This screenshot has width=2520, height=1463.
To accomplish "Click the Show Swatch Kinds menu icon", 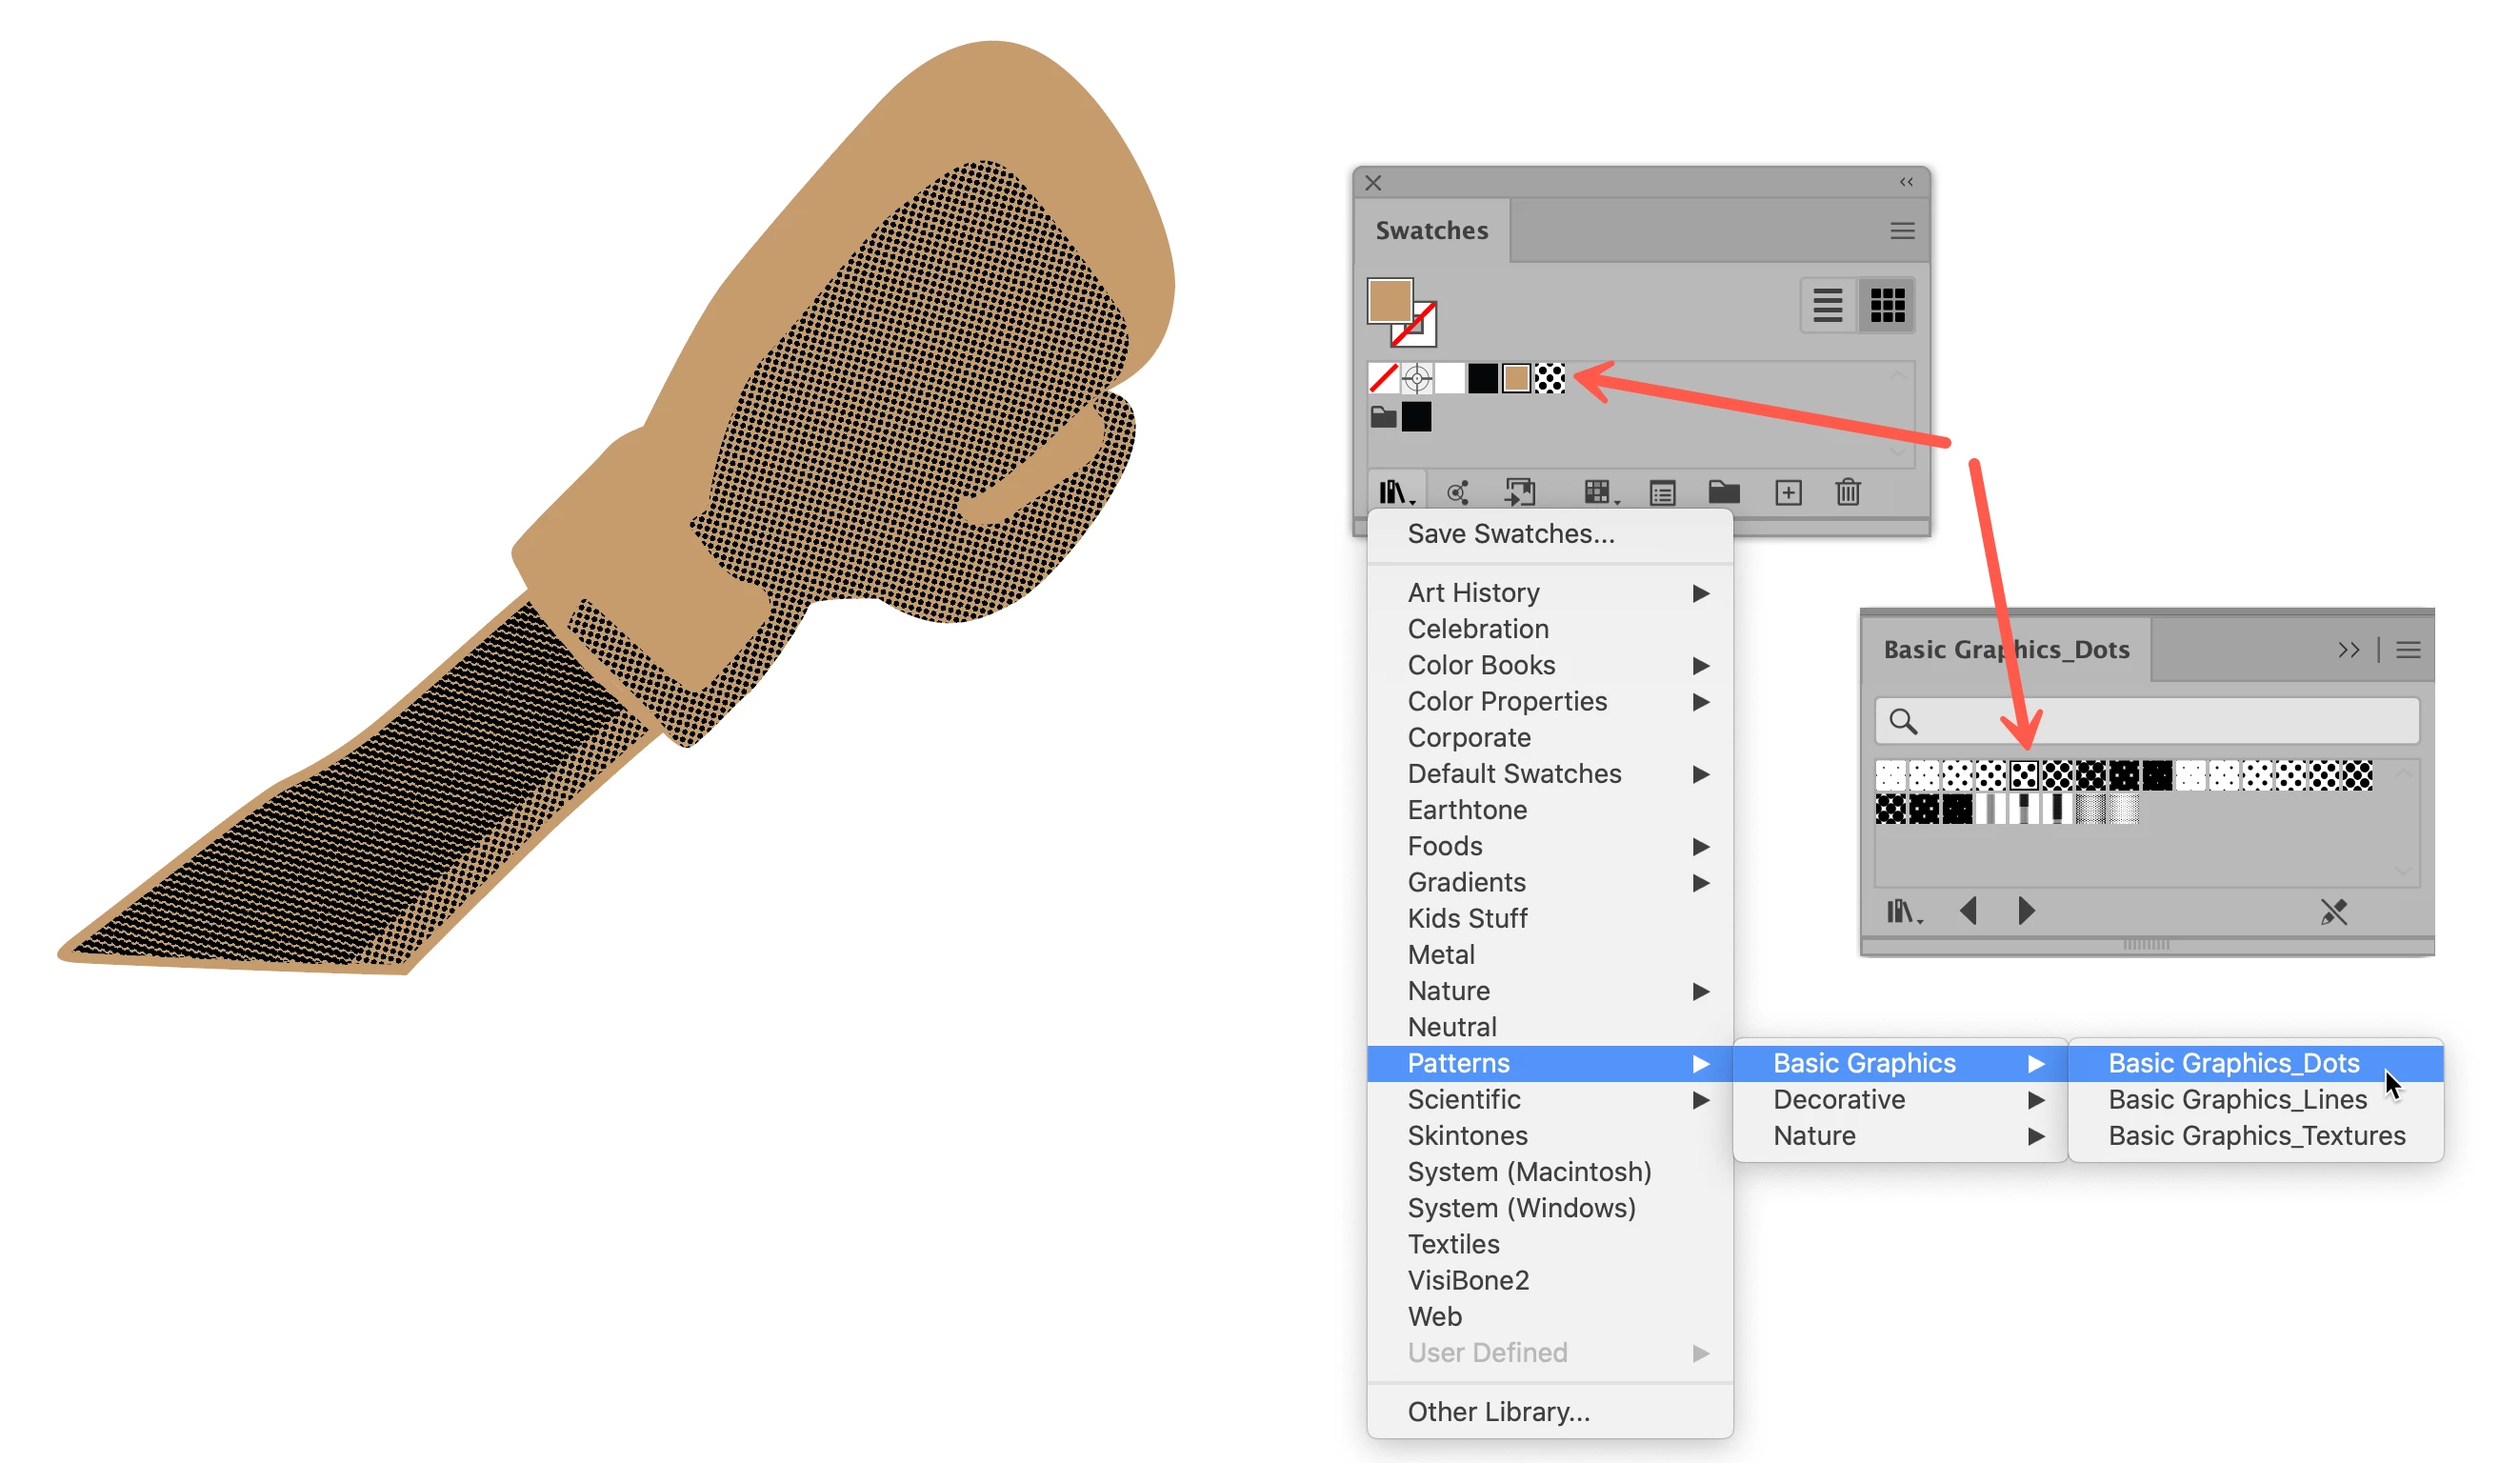I will (x=1600, y=492).
